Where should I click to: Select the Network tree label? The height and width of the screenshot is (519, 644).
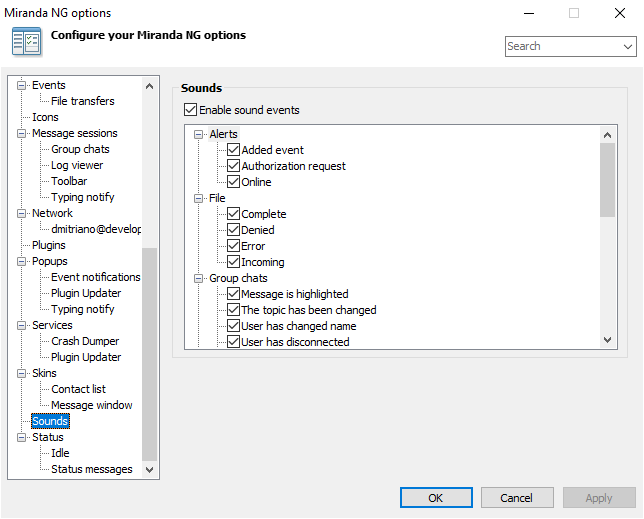click(x=52, y=213)
